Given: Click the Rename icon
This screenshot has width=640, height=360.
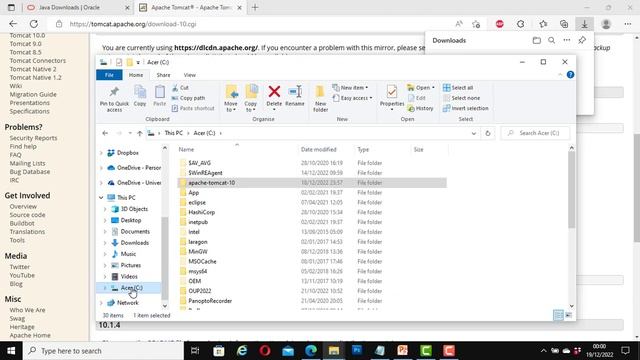Looking at the screenshot, I should [x=295, y=91].
